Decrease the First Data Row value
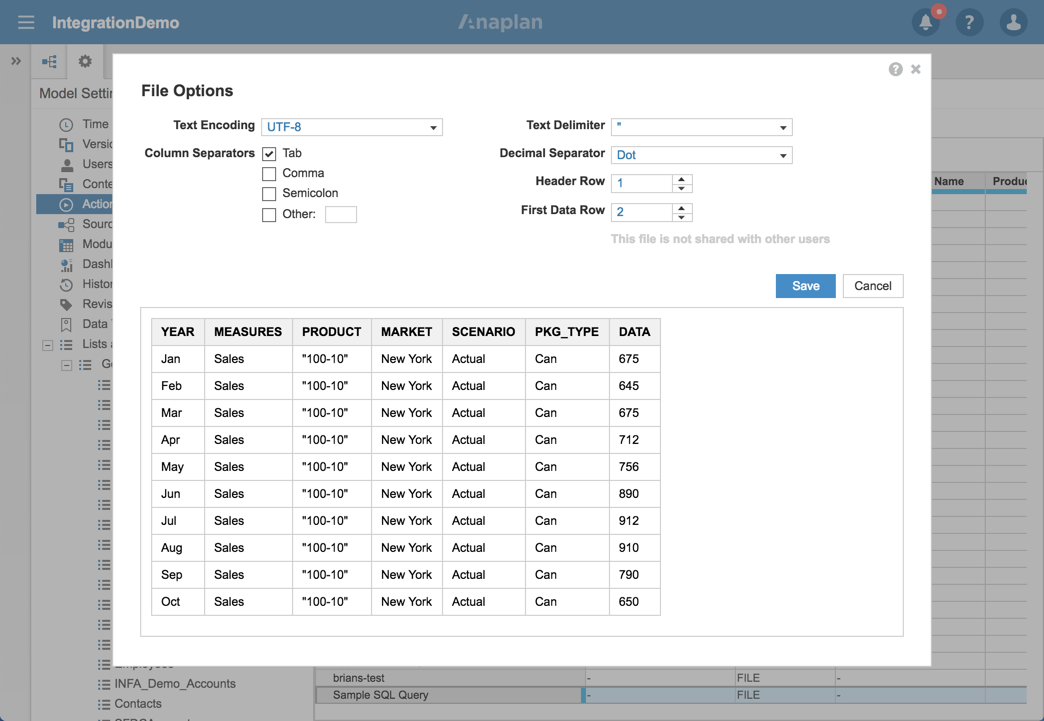The image size is (1044, 721). click(682, 217)
